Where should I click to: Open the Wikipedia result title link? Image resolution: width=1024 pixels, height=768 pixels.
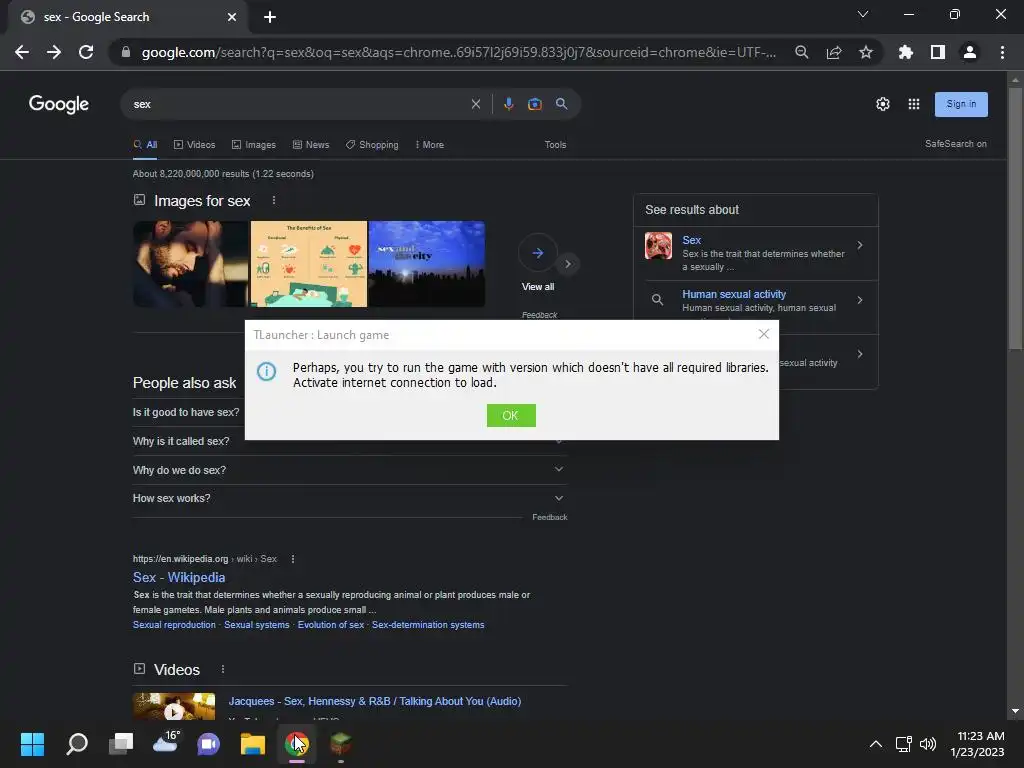(x=179, y=577)
